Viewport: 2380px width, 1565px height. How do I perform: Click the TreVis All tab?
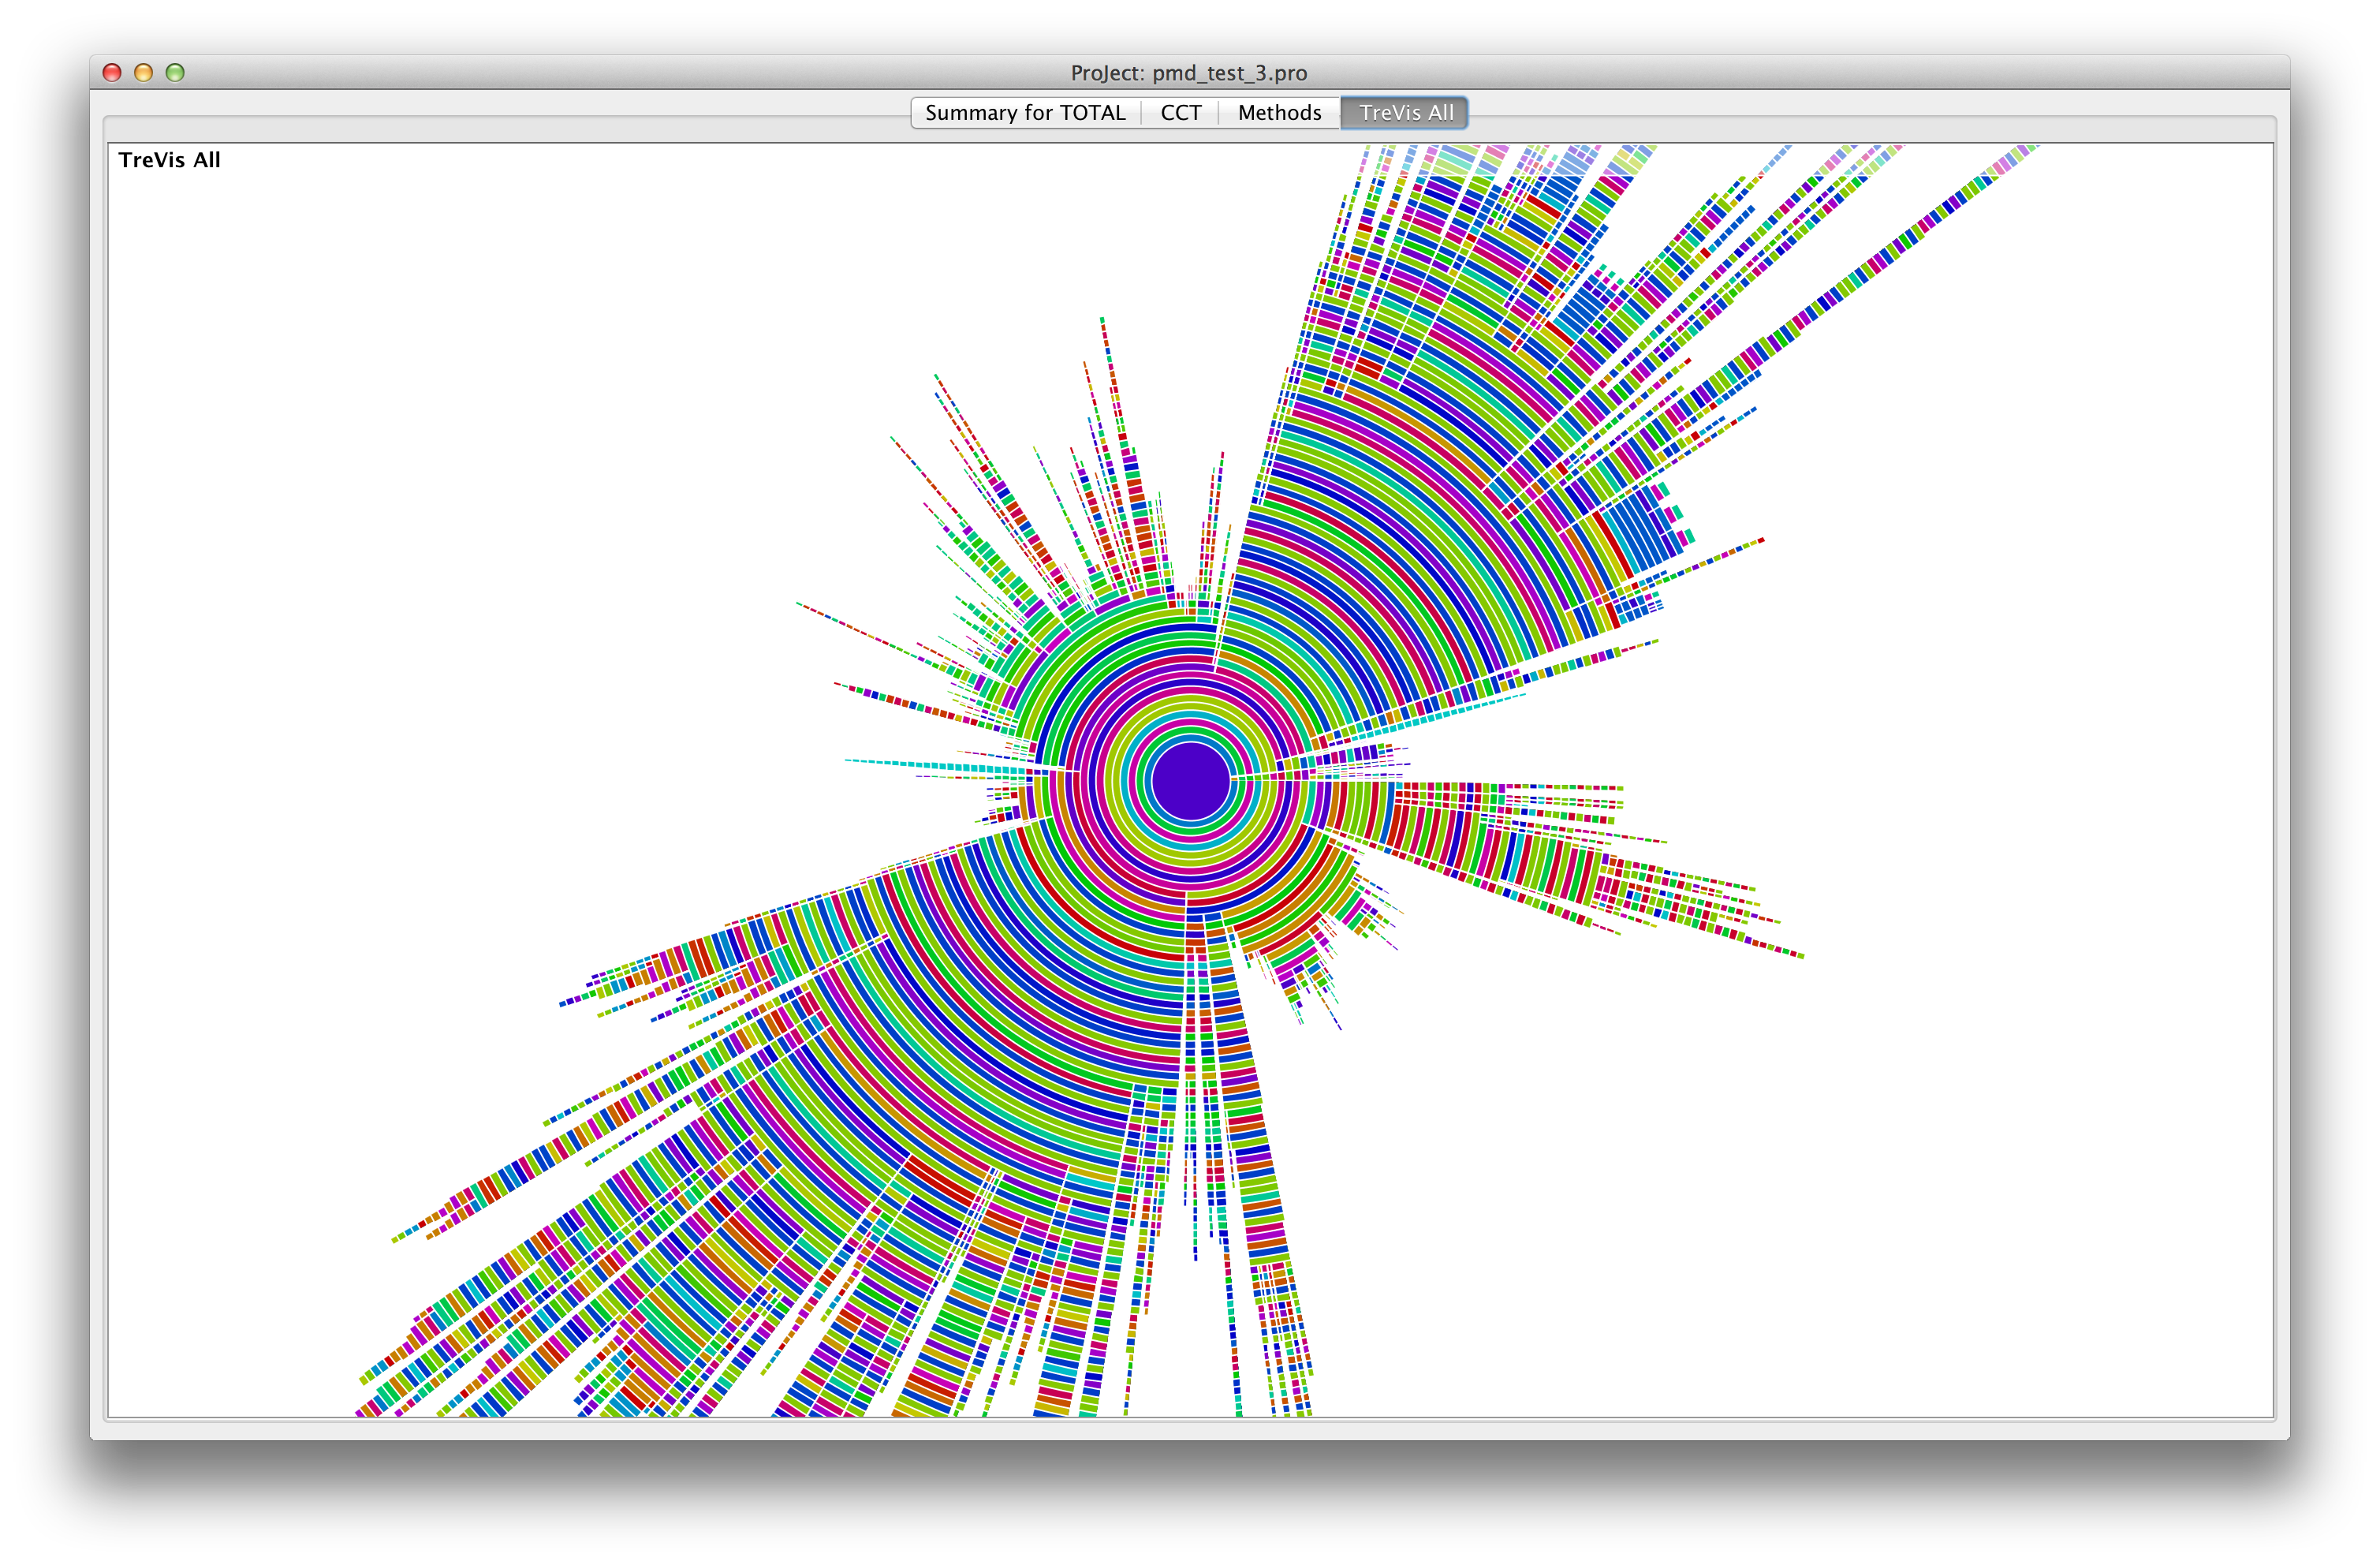tap(1405, 113)
